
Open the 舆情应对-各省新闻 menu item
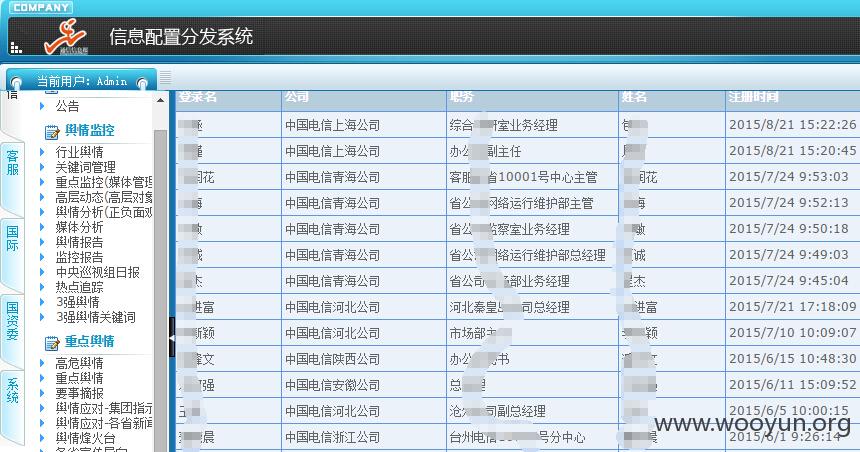[104, 423]
